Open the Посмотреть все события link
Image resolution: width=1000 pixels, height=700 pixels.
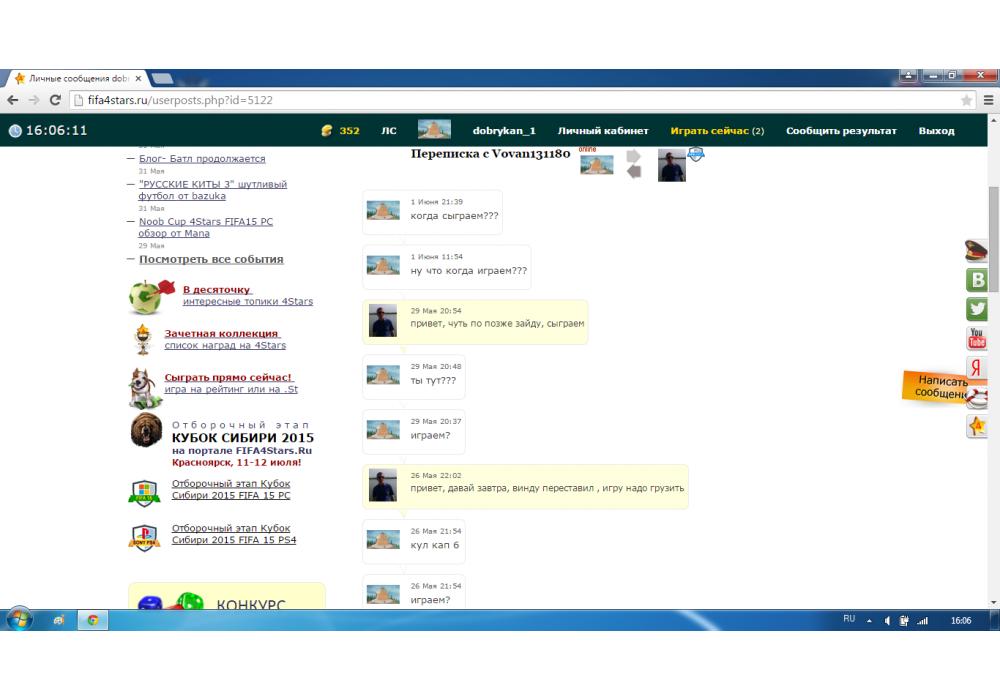coord(211,259)
